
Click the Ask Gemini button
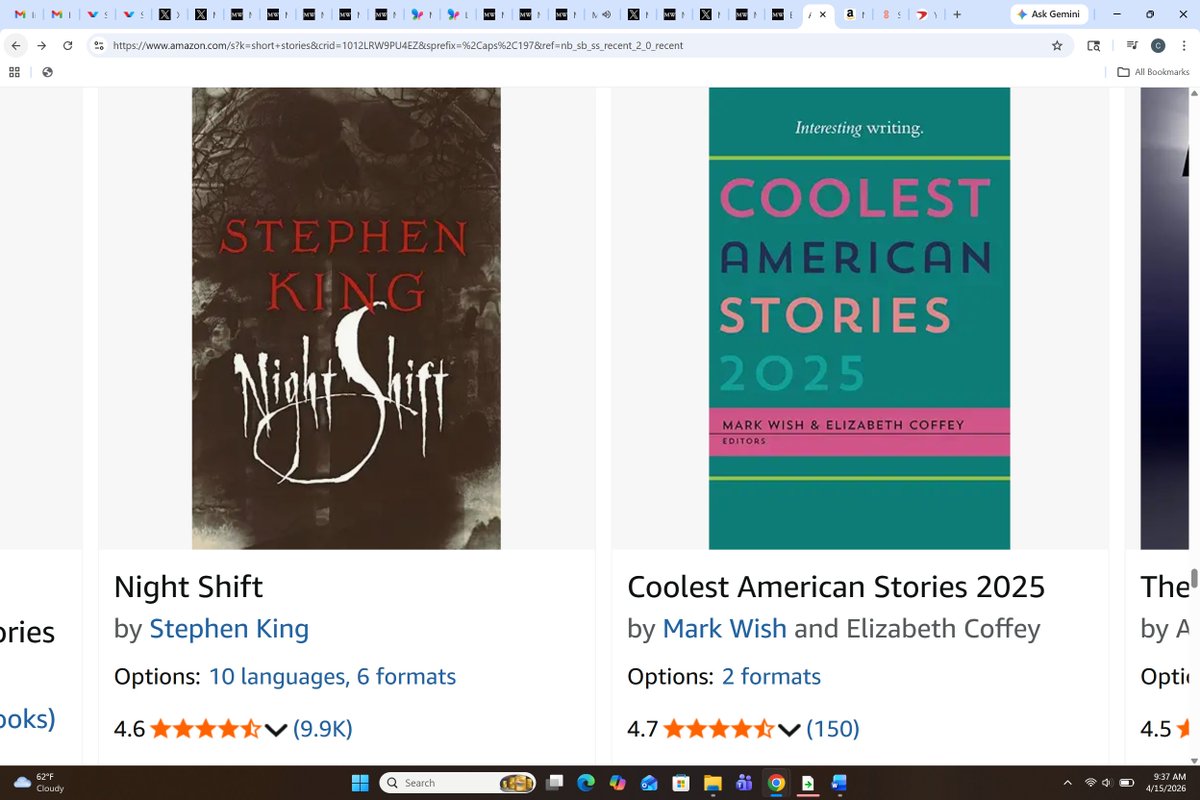[x=1048, y=14]
